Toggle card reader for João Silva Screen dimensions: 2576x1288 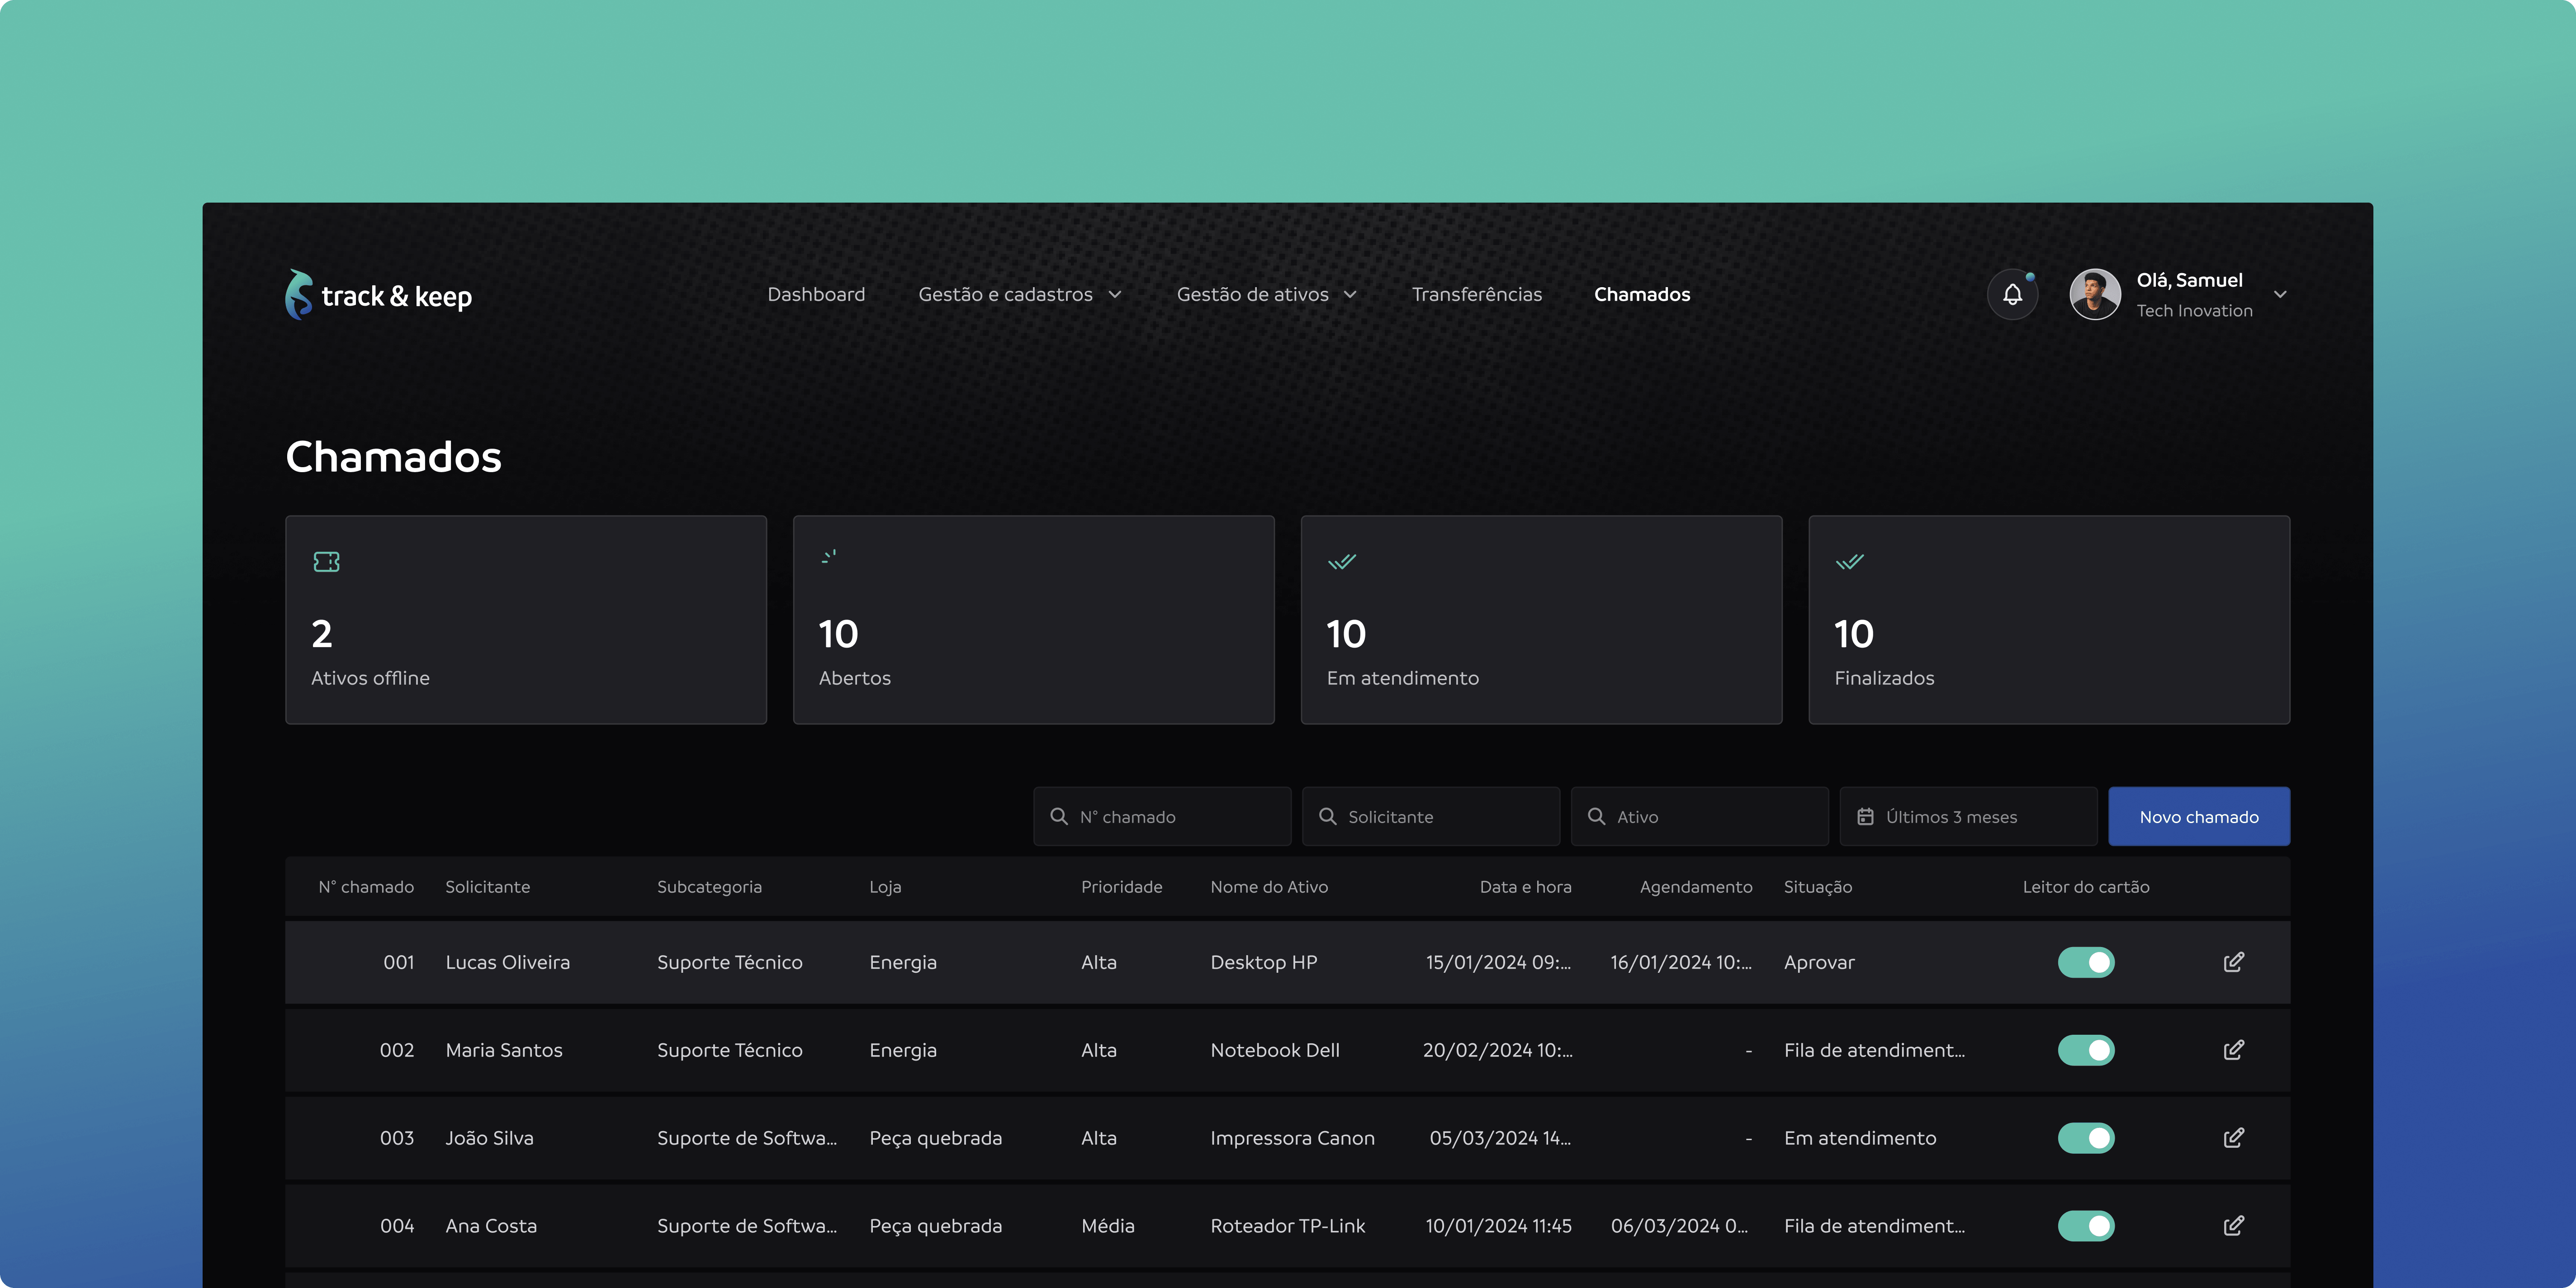[2086, 1138]
